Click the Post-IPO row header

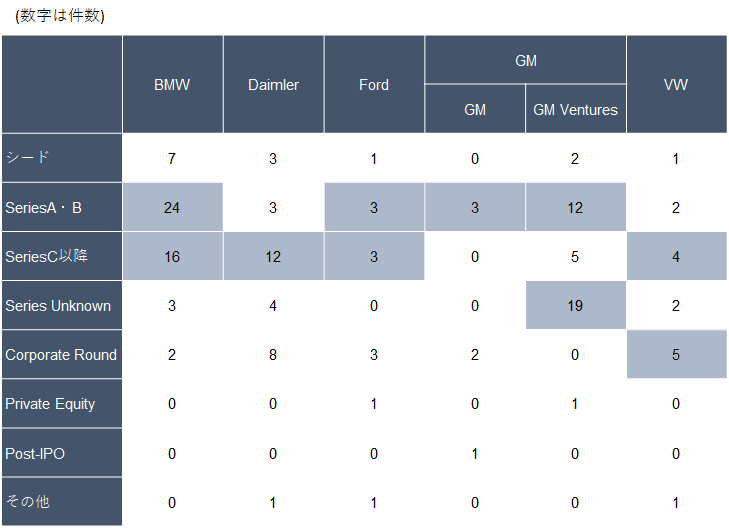click(x=62, y=453)
